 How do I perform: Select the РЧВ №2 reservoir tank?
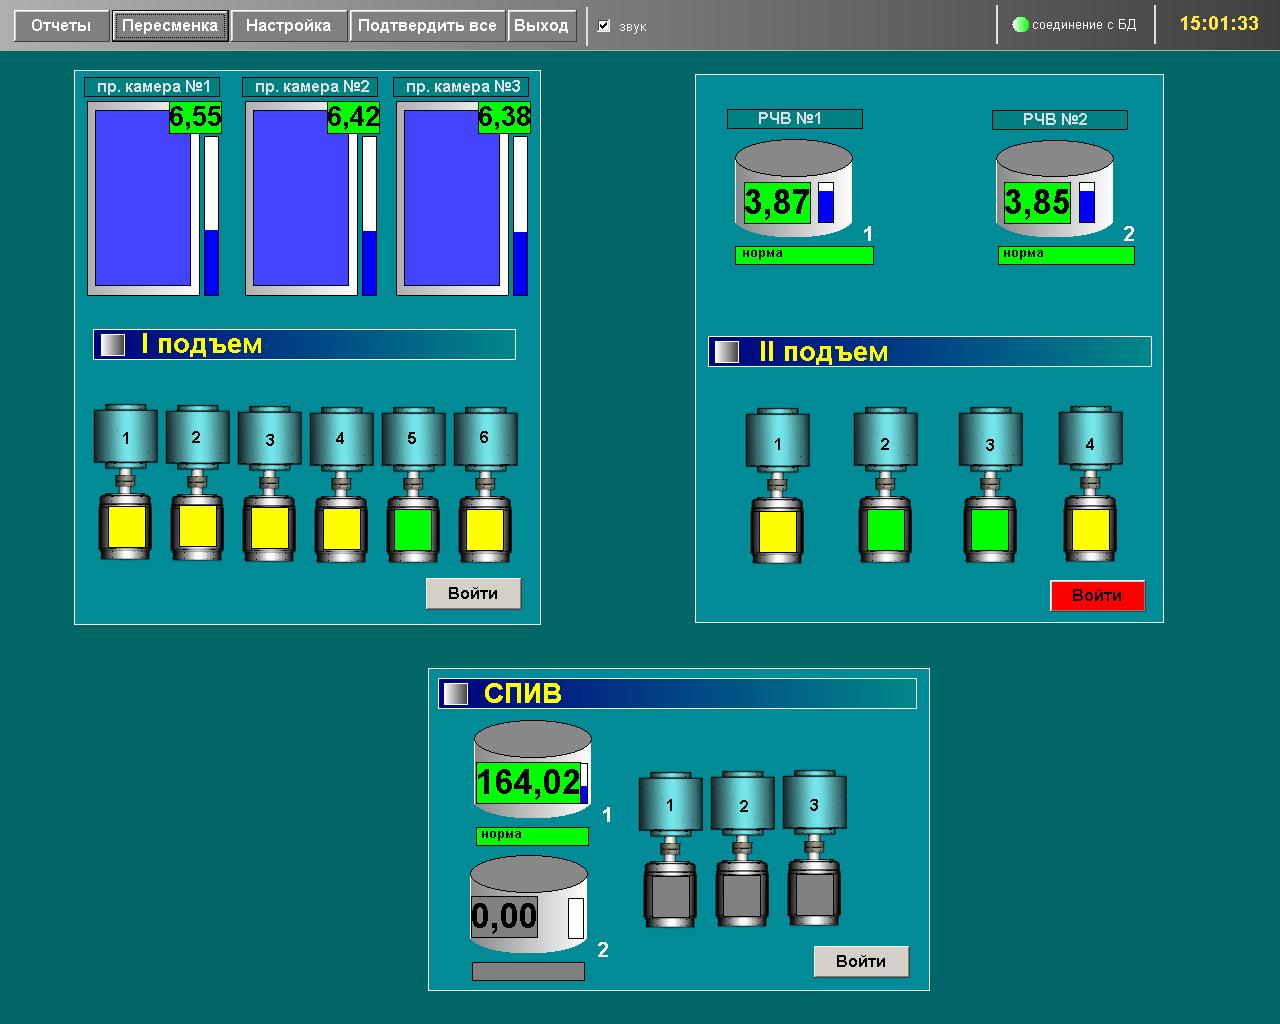point(1054,190)
